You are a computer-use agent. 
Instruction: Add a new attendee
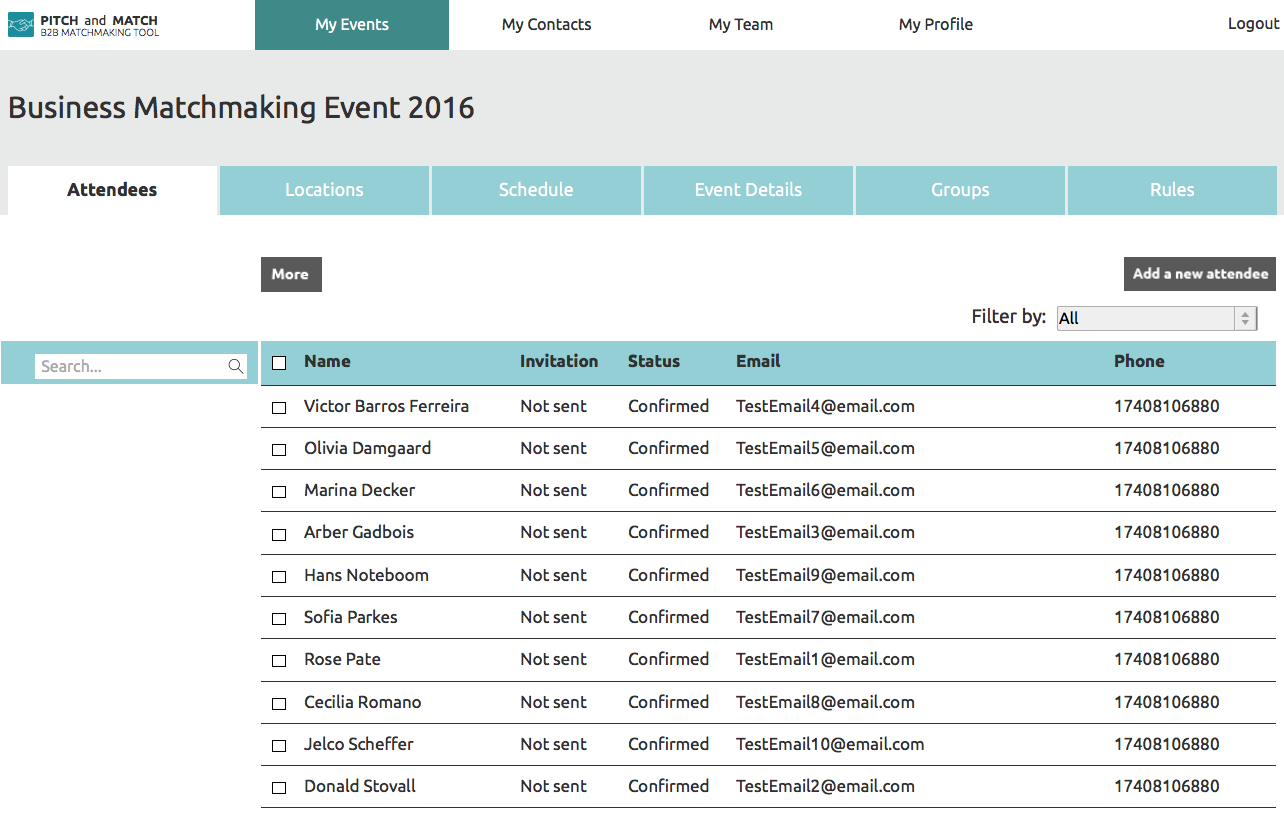point(1200,274)
